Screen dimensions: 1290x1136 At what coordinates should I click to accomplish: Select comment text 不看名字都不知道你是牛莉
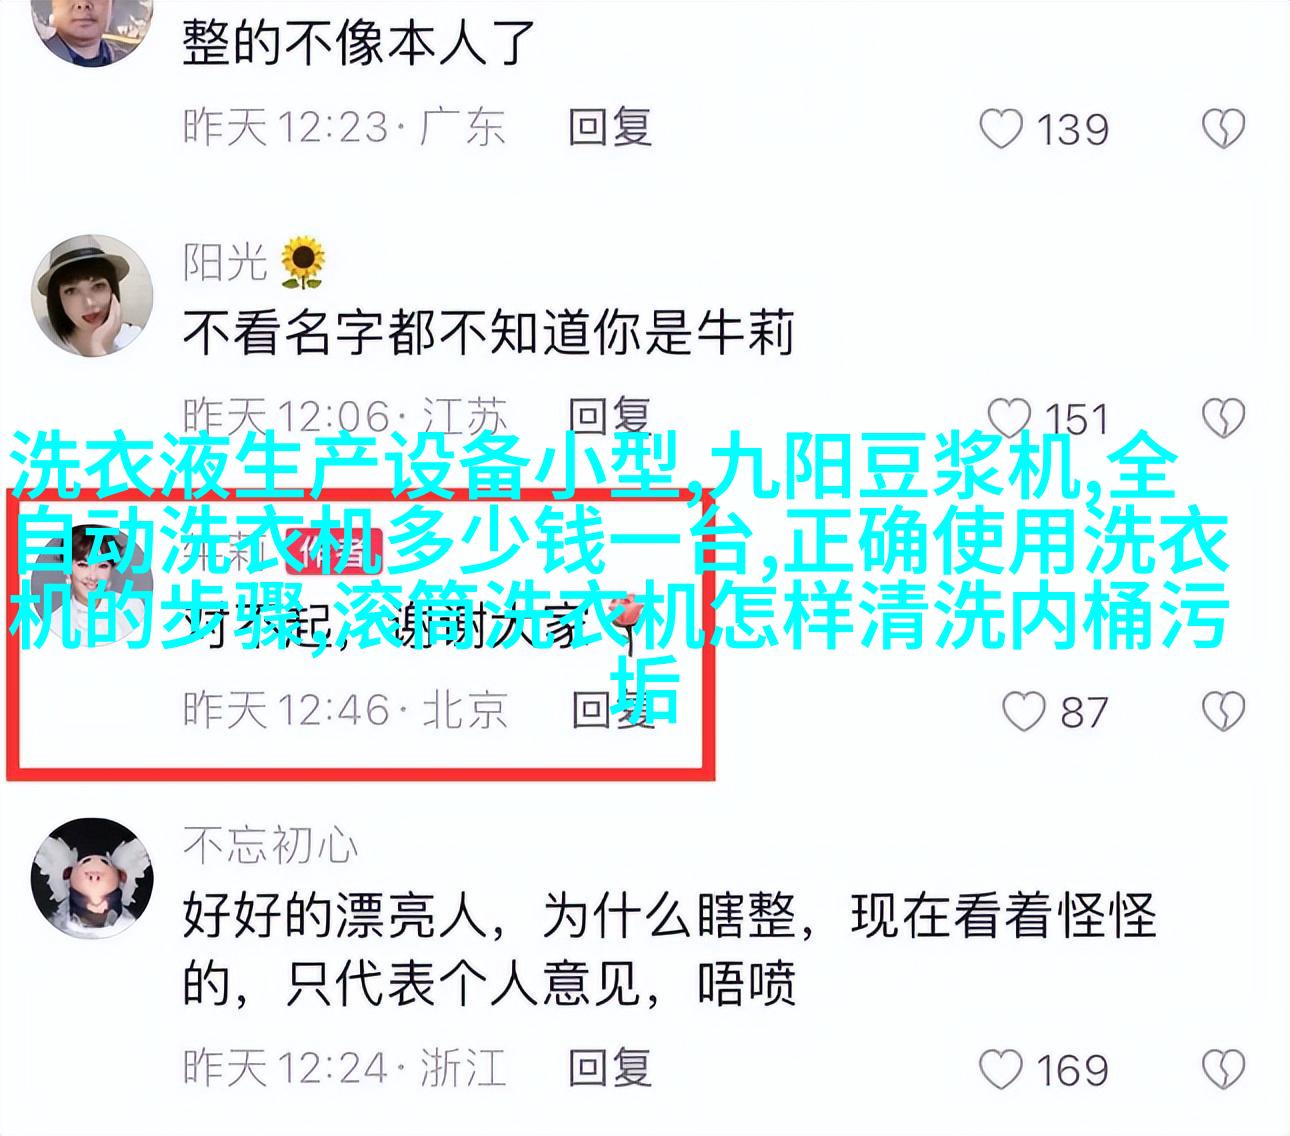click(488, 332)
